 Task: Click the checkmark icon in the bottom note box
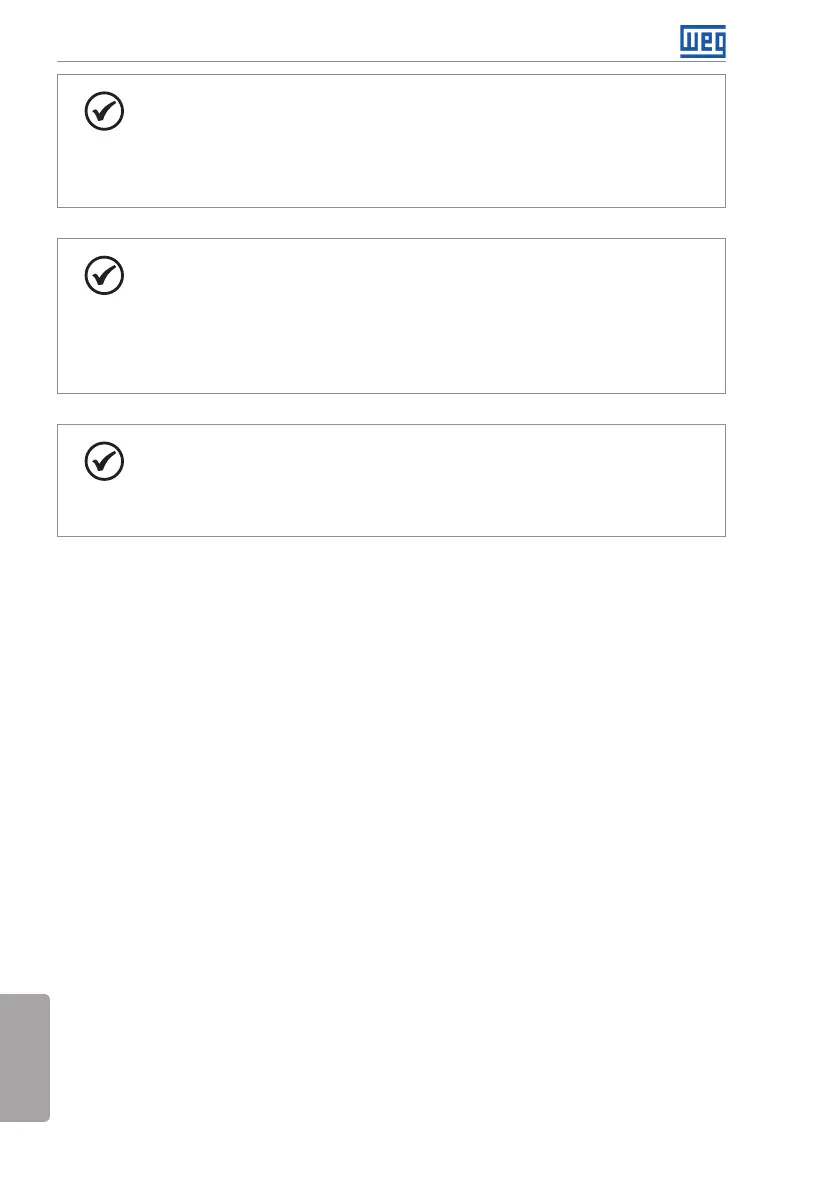point(105,461)
